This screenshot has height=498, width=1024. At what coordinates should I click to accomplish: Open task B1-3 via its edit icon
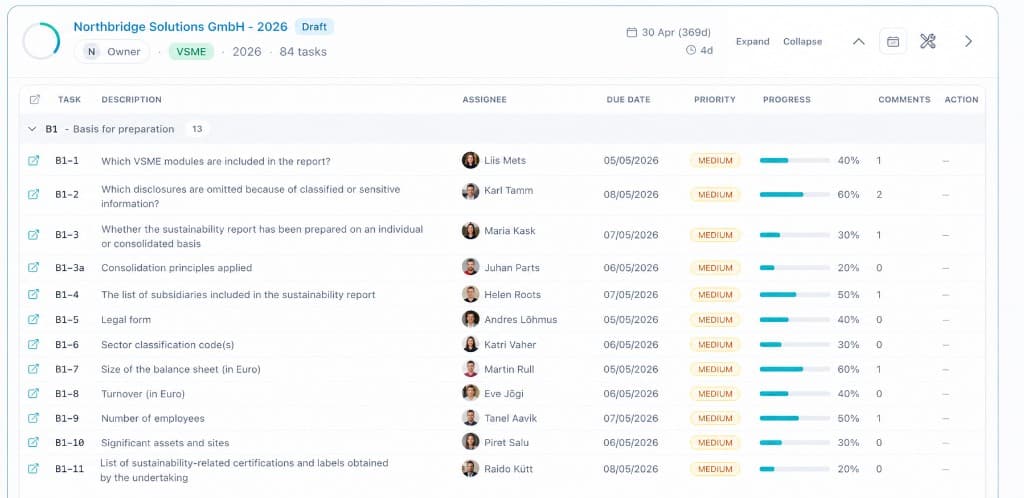pos(33,235)
